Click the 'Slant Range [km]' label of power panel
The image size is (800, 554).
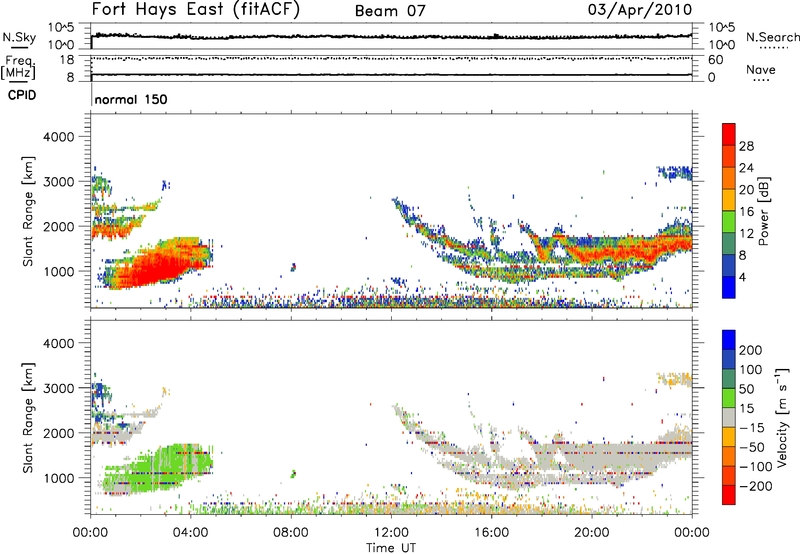pyautogui.click(x=28, y=211)
